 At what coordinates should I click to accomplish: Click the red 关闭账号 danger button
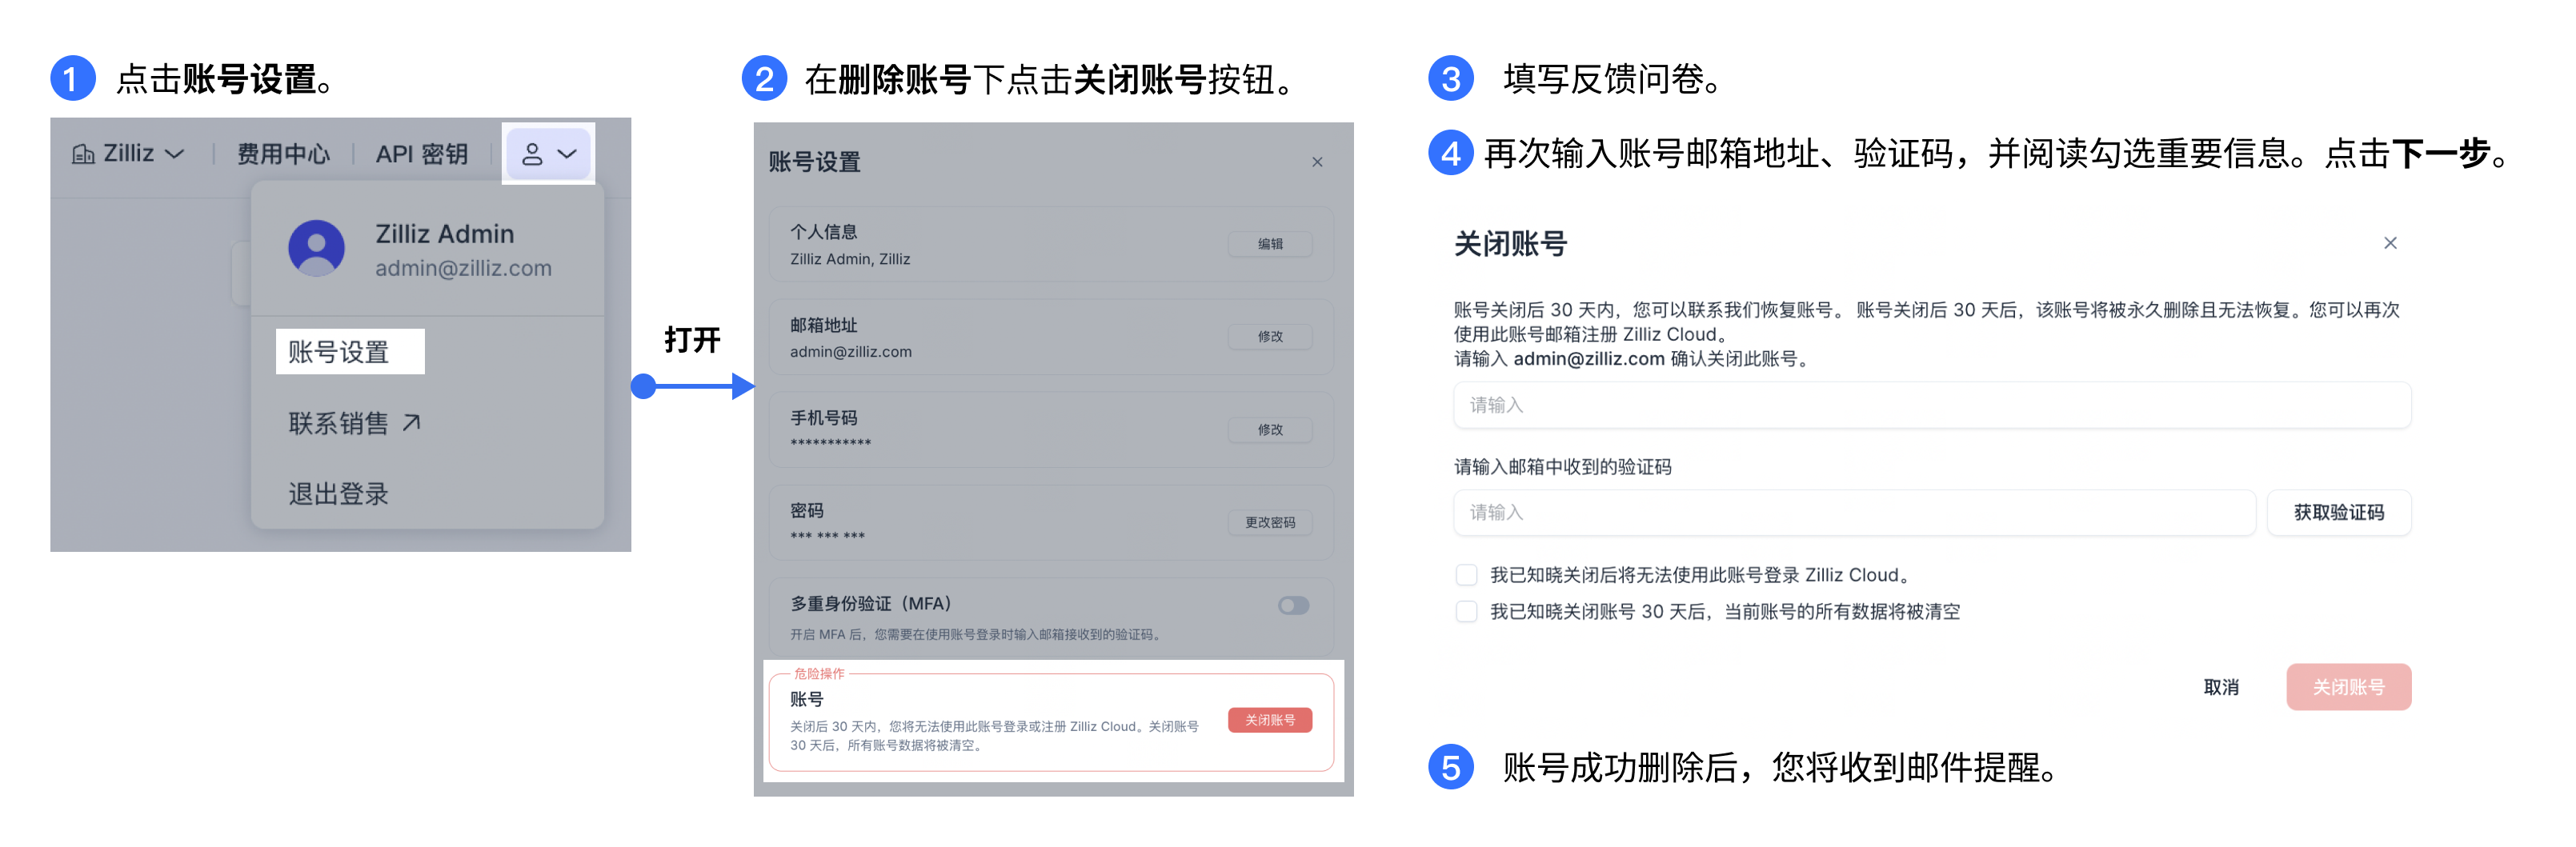1269,719
